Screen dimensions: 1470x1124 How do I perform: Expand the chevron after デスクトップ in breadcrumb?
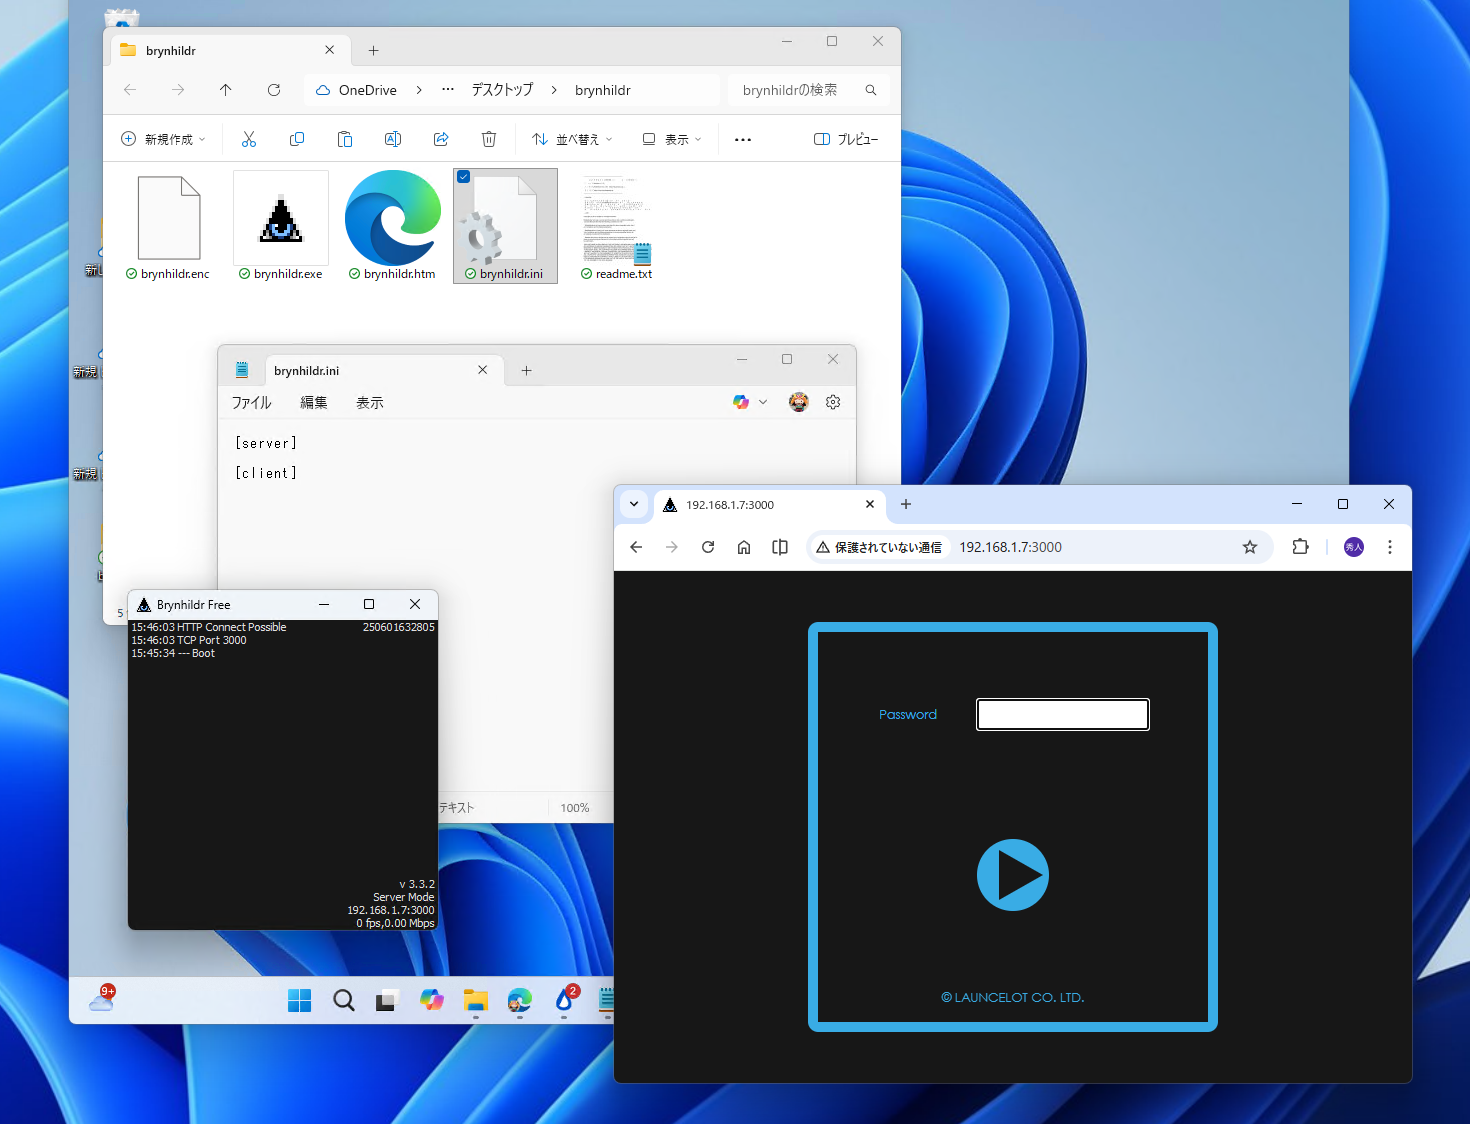point(554,90)
